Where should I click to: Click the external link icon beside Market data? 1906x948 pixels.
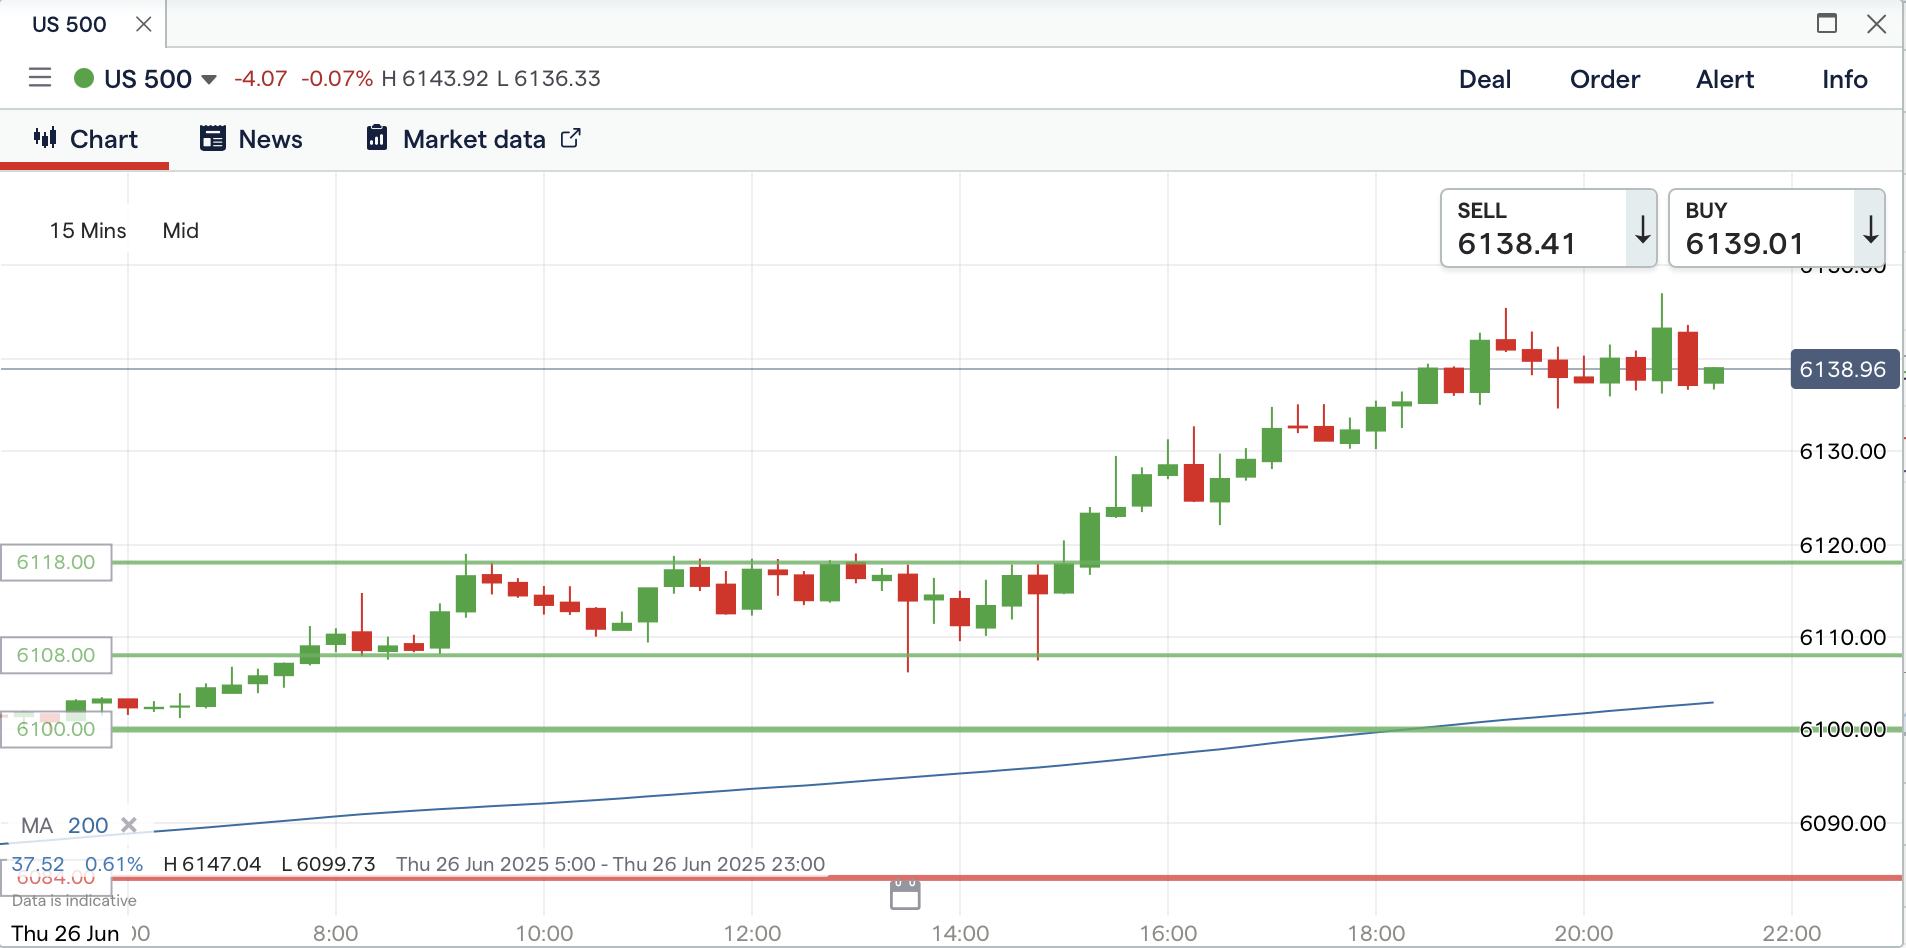(x=570, y=138)
